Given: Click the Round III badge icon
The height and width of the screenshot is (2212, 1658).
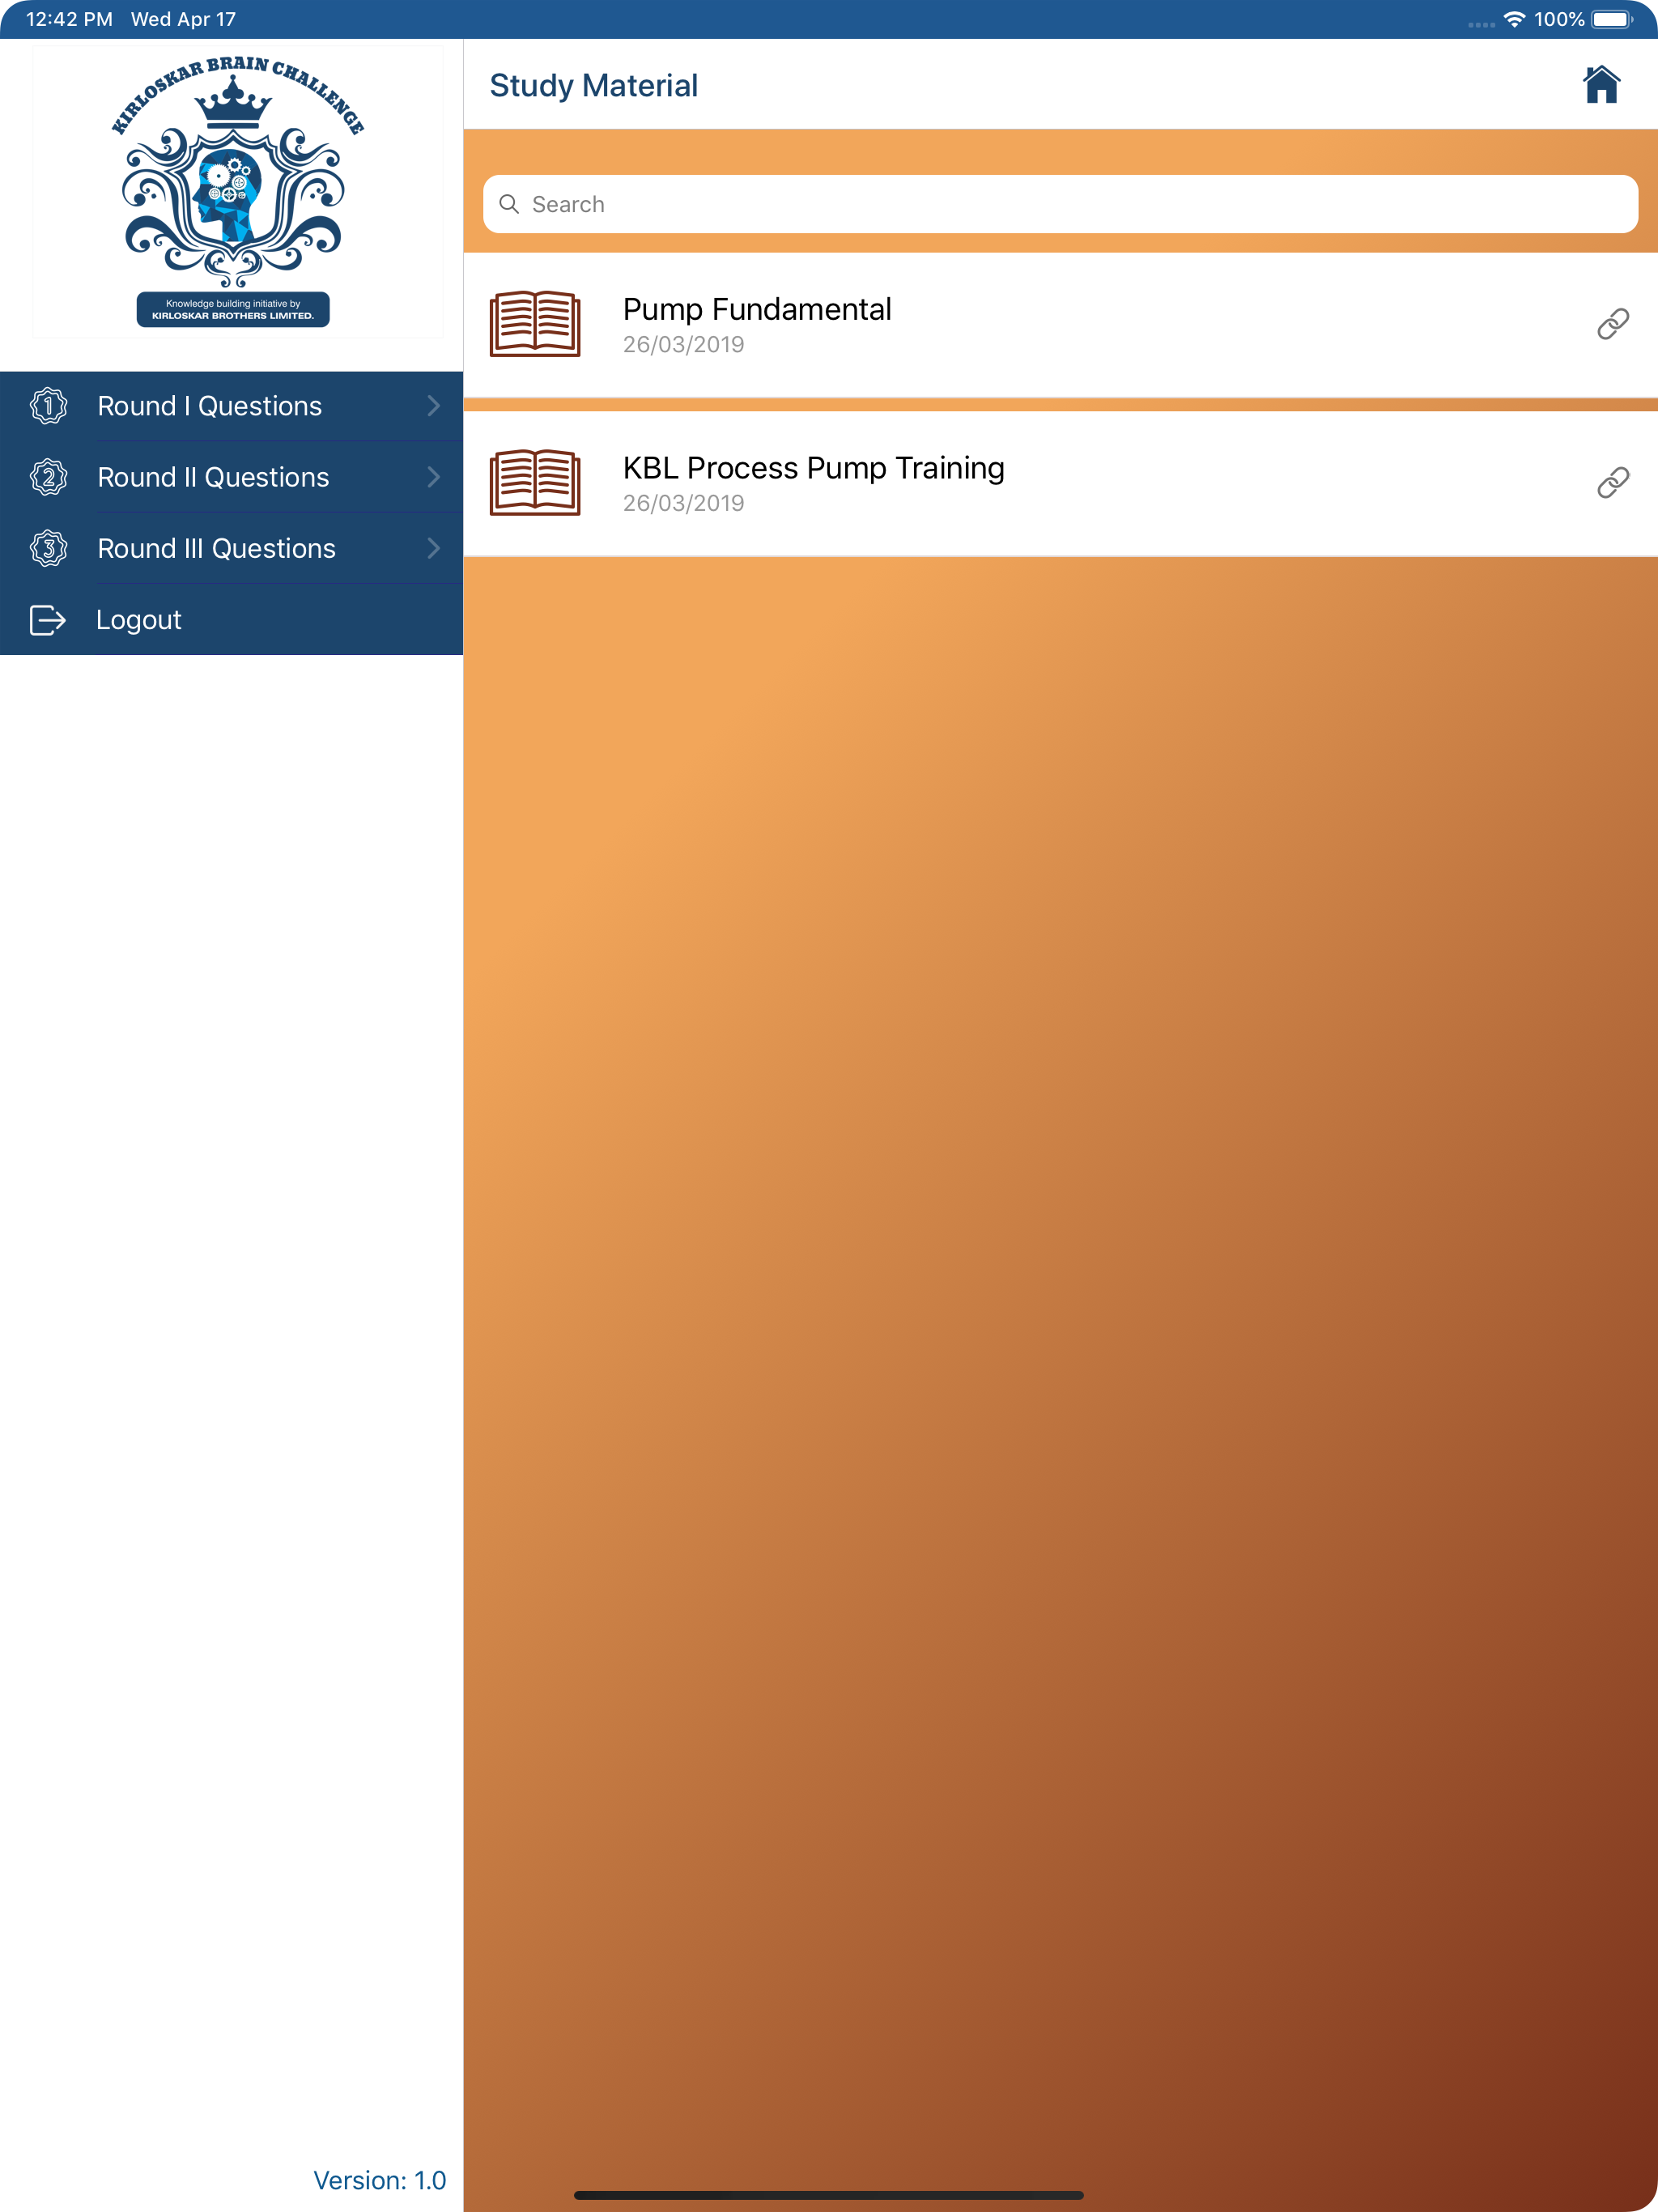Looking at the screenshot, I should point(48,548).
